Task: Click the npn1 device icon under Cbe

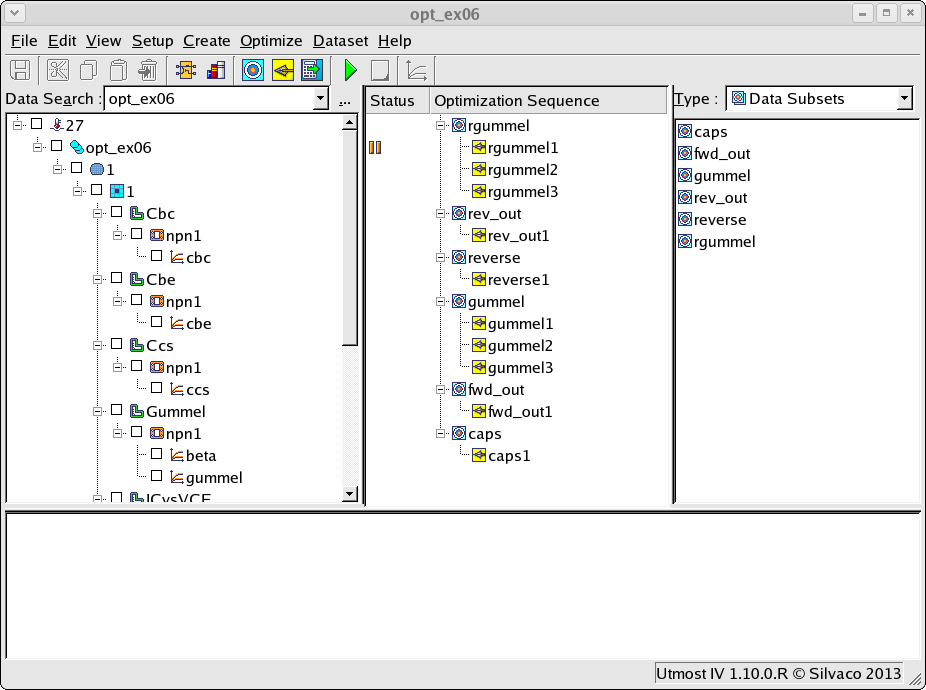Action: coord(156,301)
